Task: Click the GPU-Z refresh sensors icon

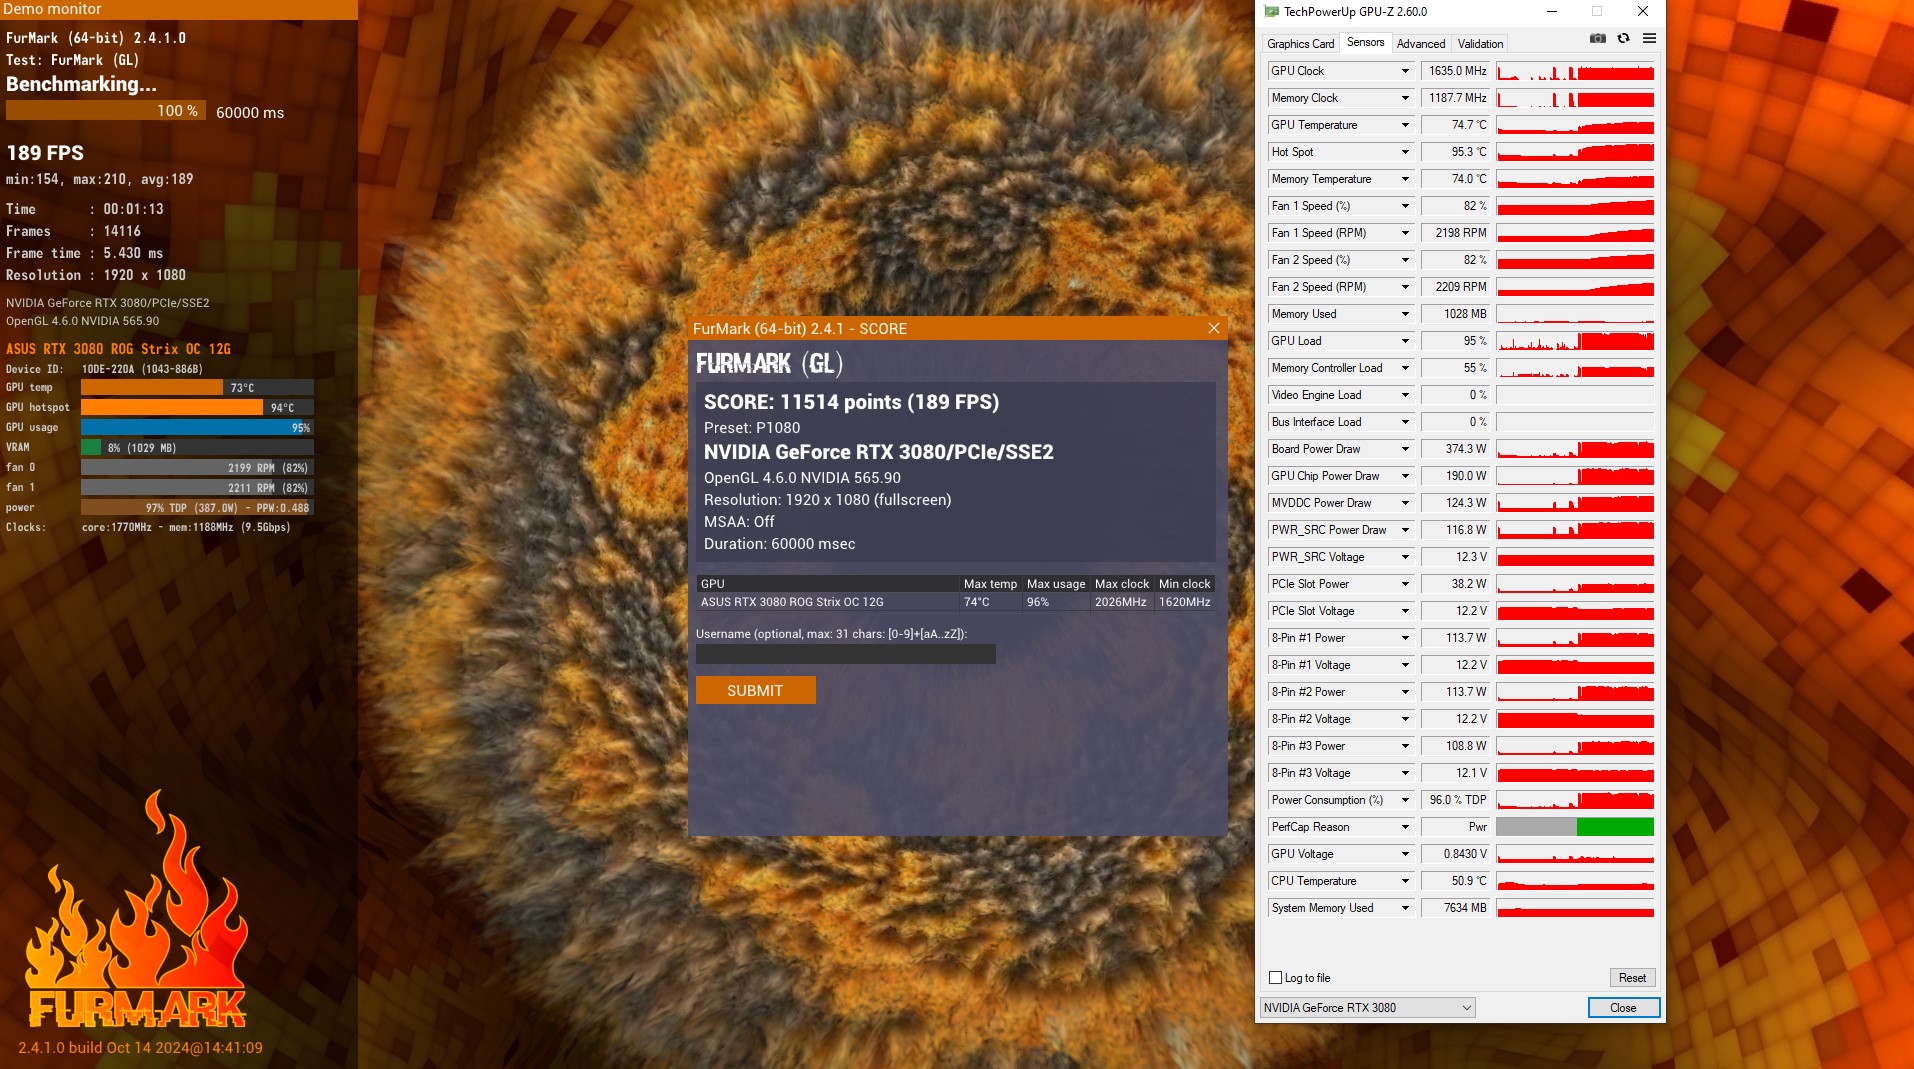Action: [1624, 38]
